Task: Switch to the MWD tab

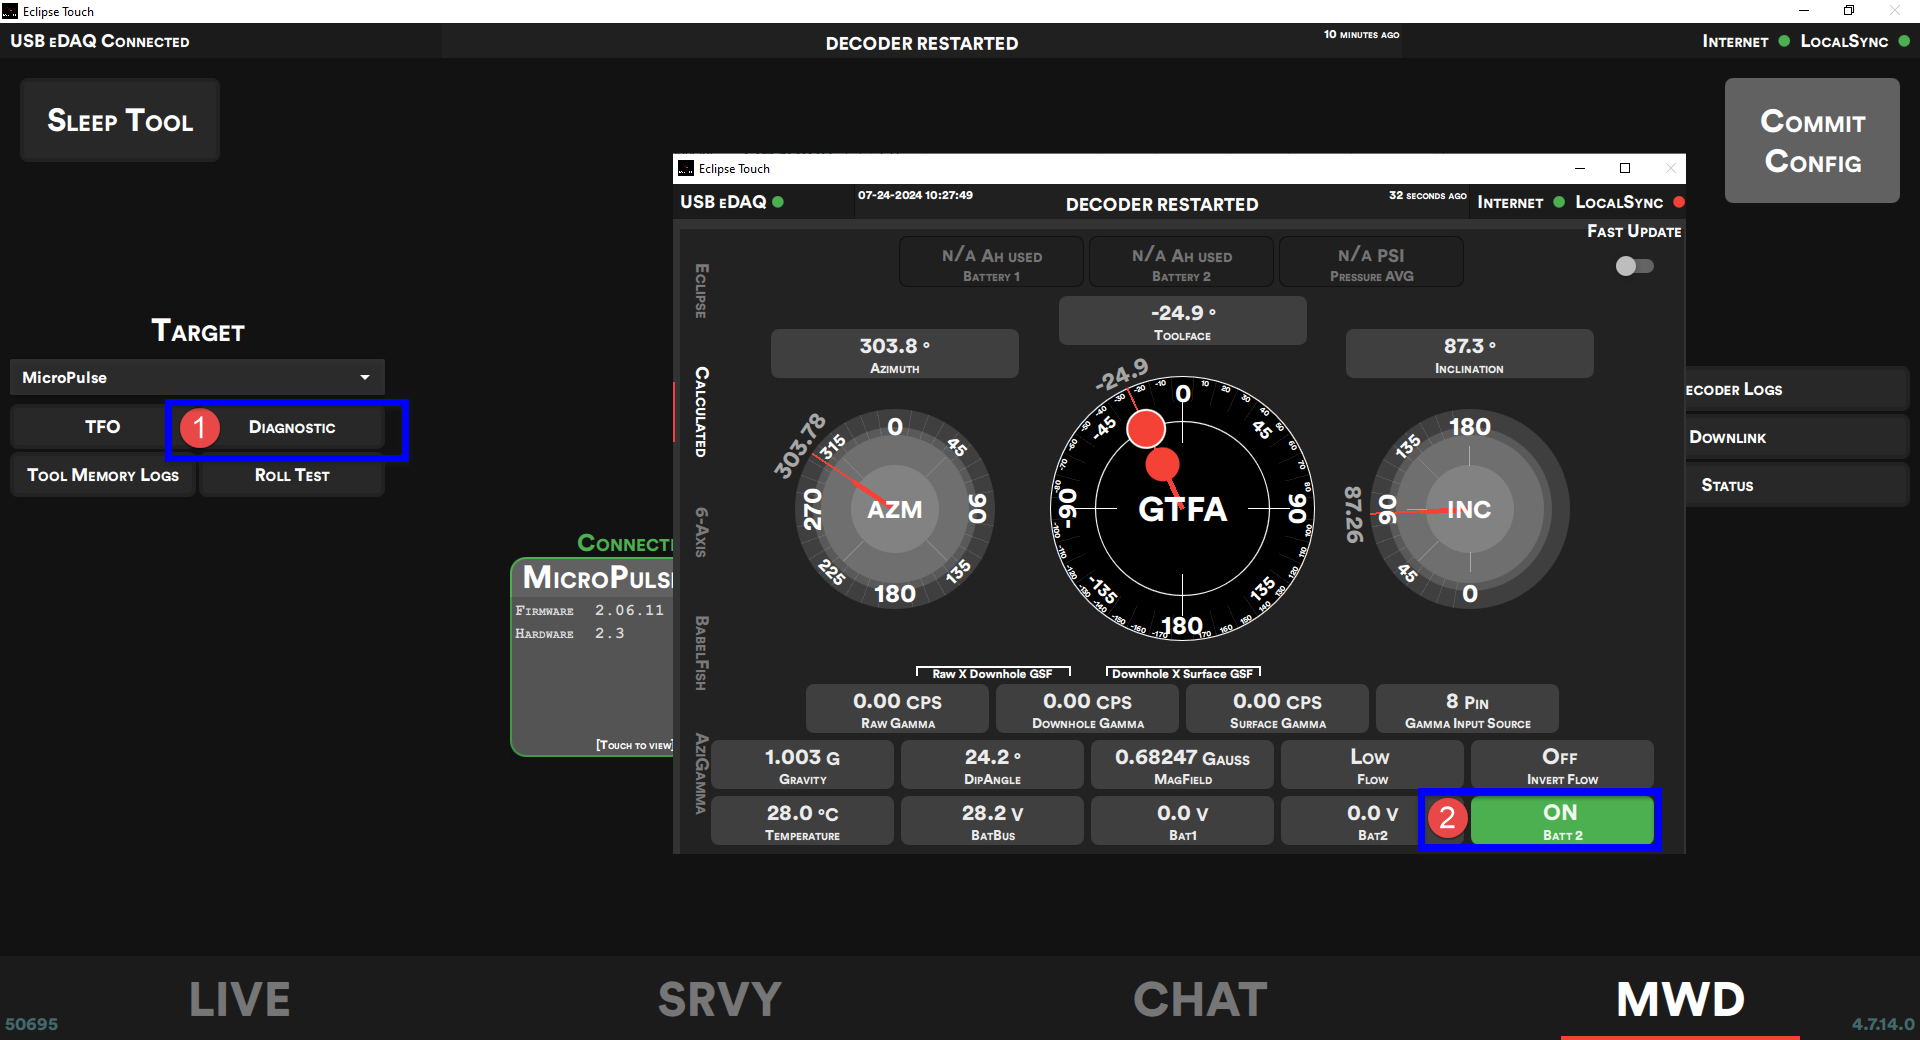Action: (x=1680, y=999)
